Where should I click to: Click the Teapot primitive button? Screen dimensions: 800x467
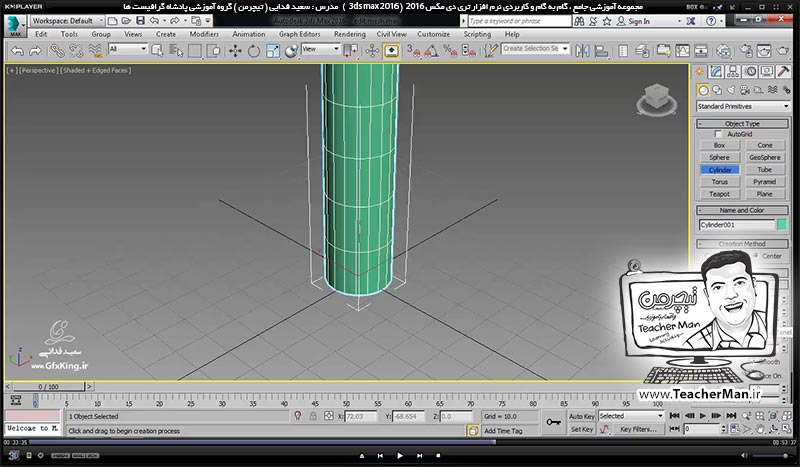(719, 194)
